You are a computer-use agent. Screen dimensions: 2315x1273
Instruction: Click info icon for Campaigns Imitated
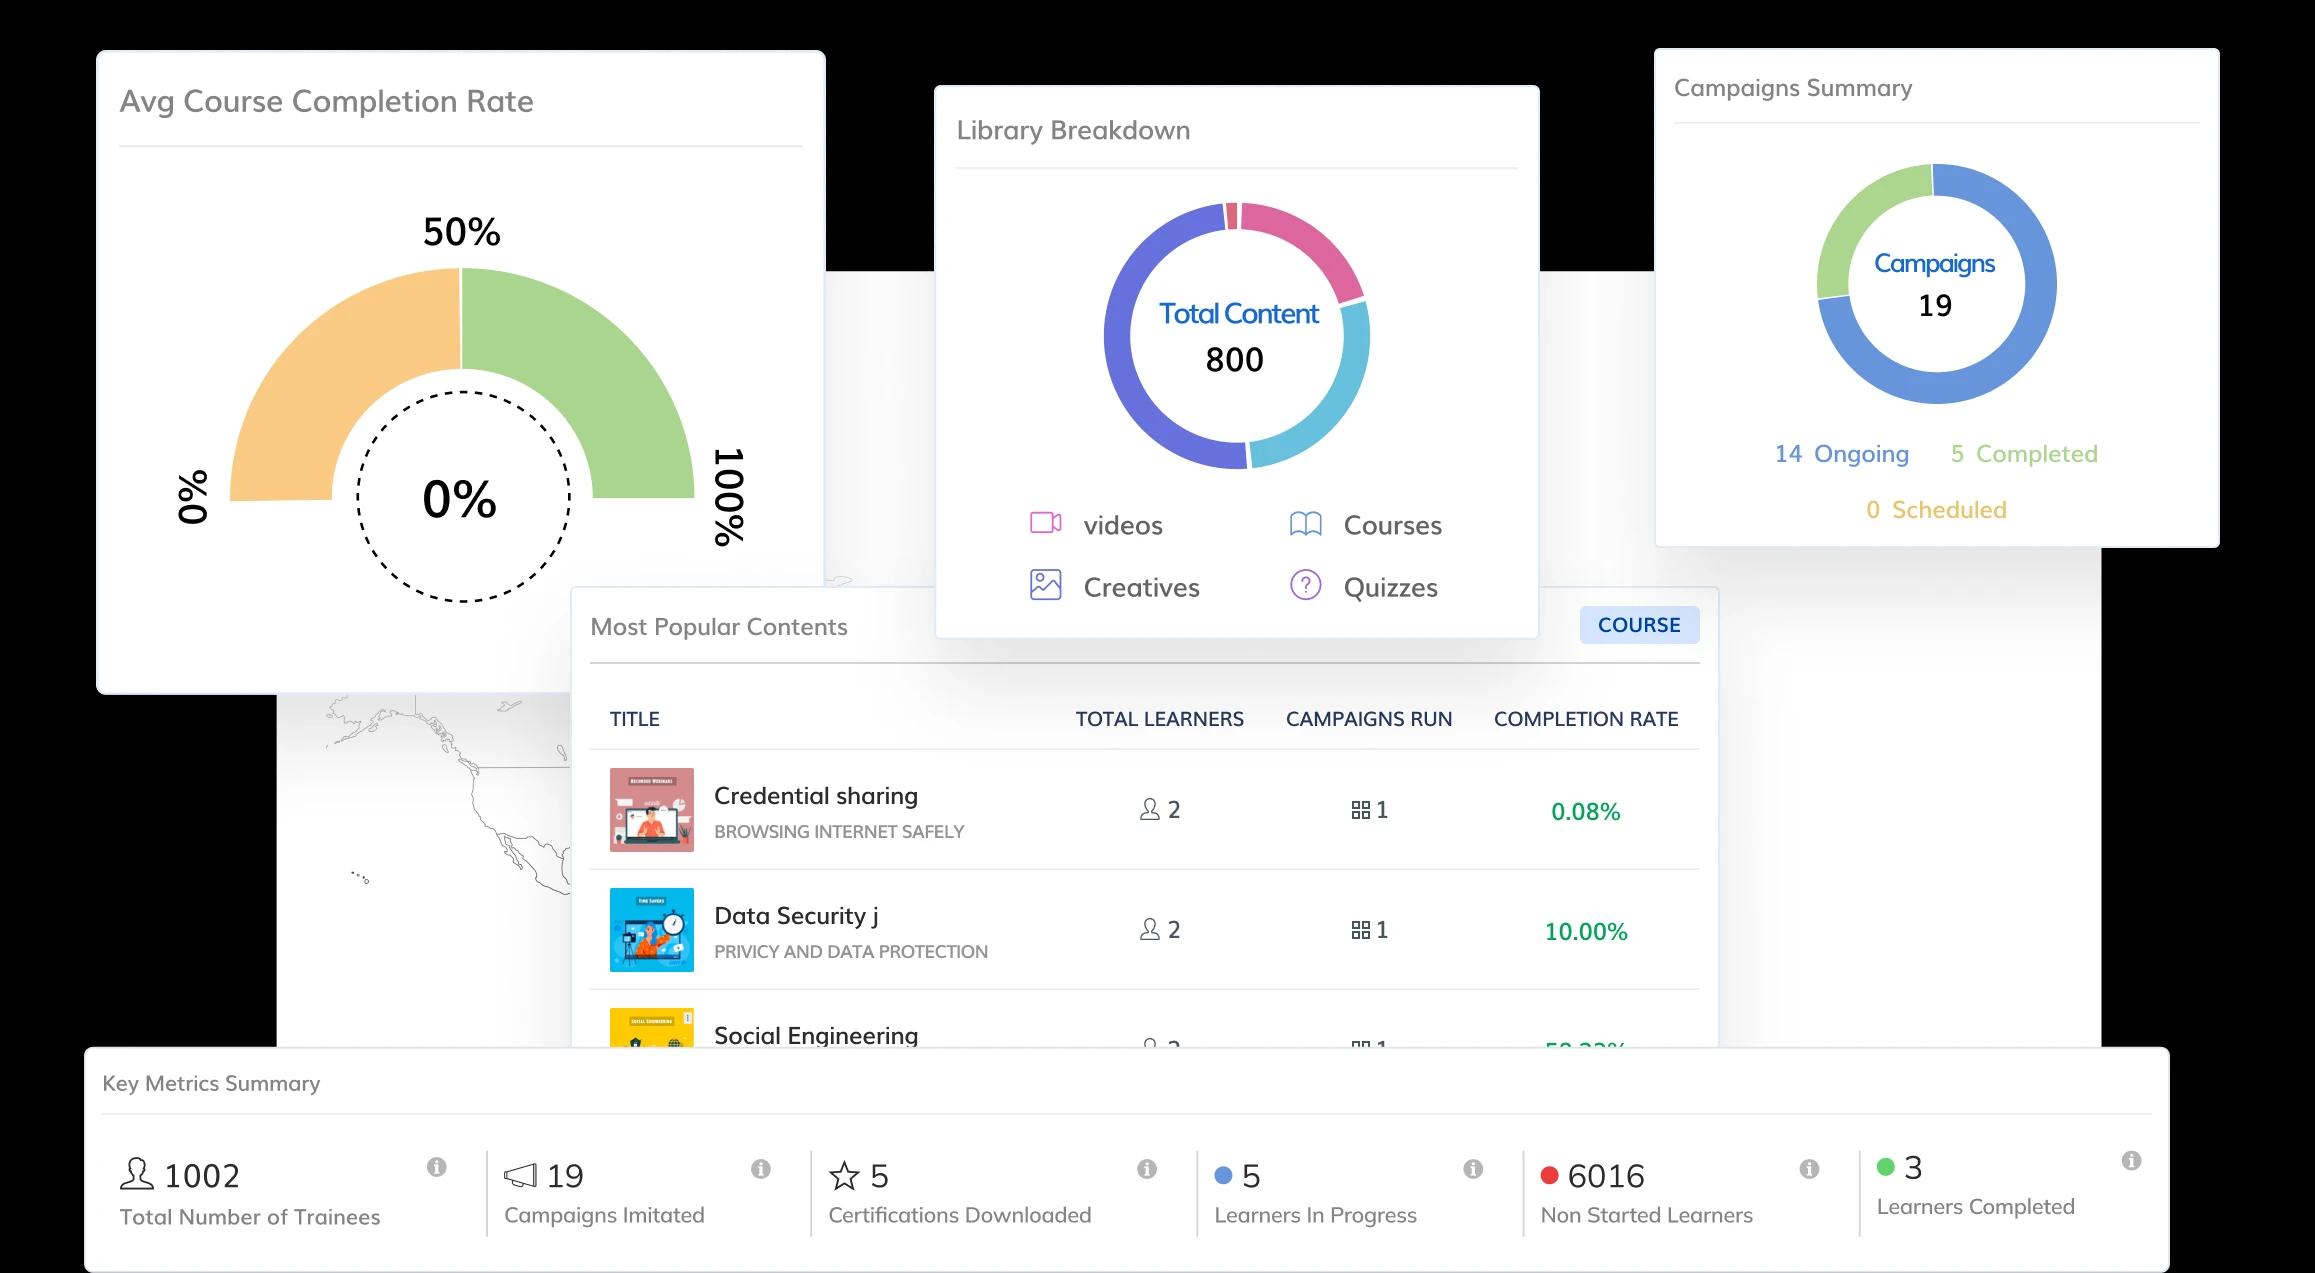pos(761,1169)
